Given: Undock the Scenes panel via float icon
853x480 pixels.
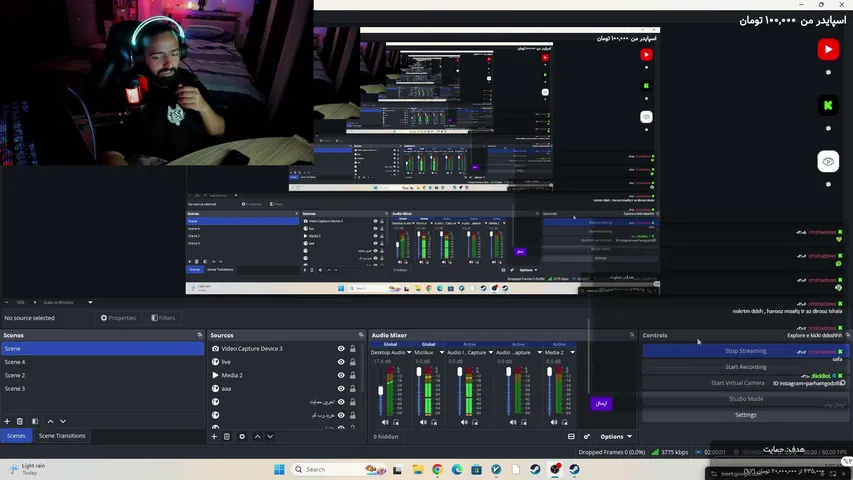Looking at the screenshot, I should 200,335.
